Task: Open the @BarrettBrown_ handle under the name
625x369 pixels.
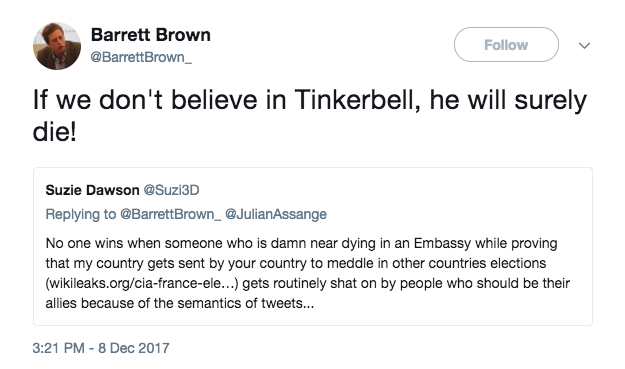Action: [141, 57]
